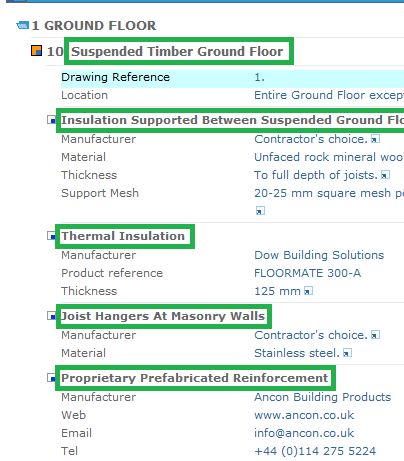Collapse the Thermal Insulation section marker

51,236
